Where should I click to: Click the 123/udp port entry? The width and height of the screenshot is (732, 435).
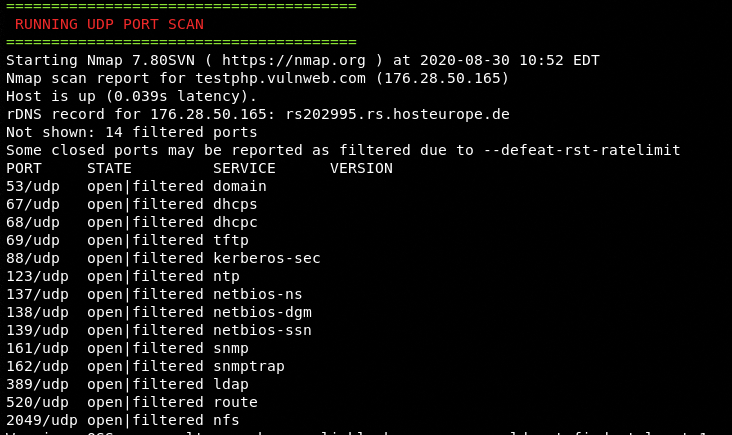(37, 276)
